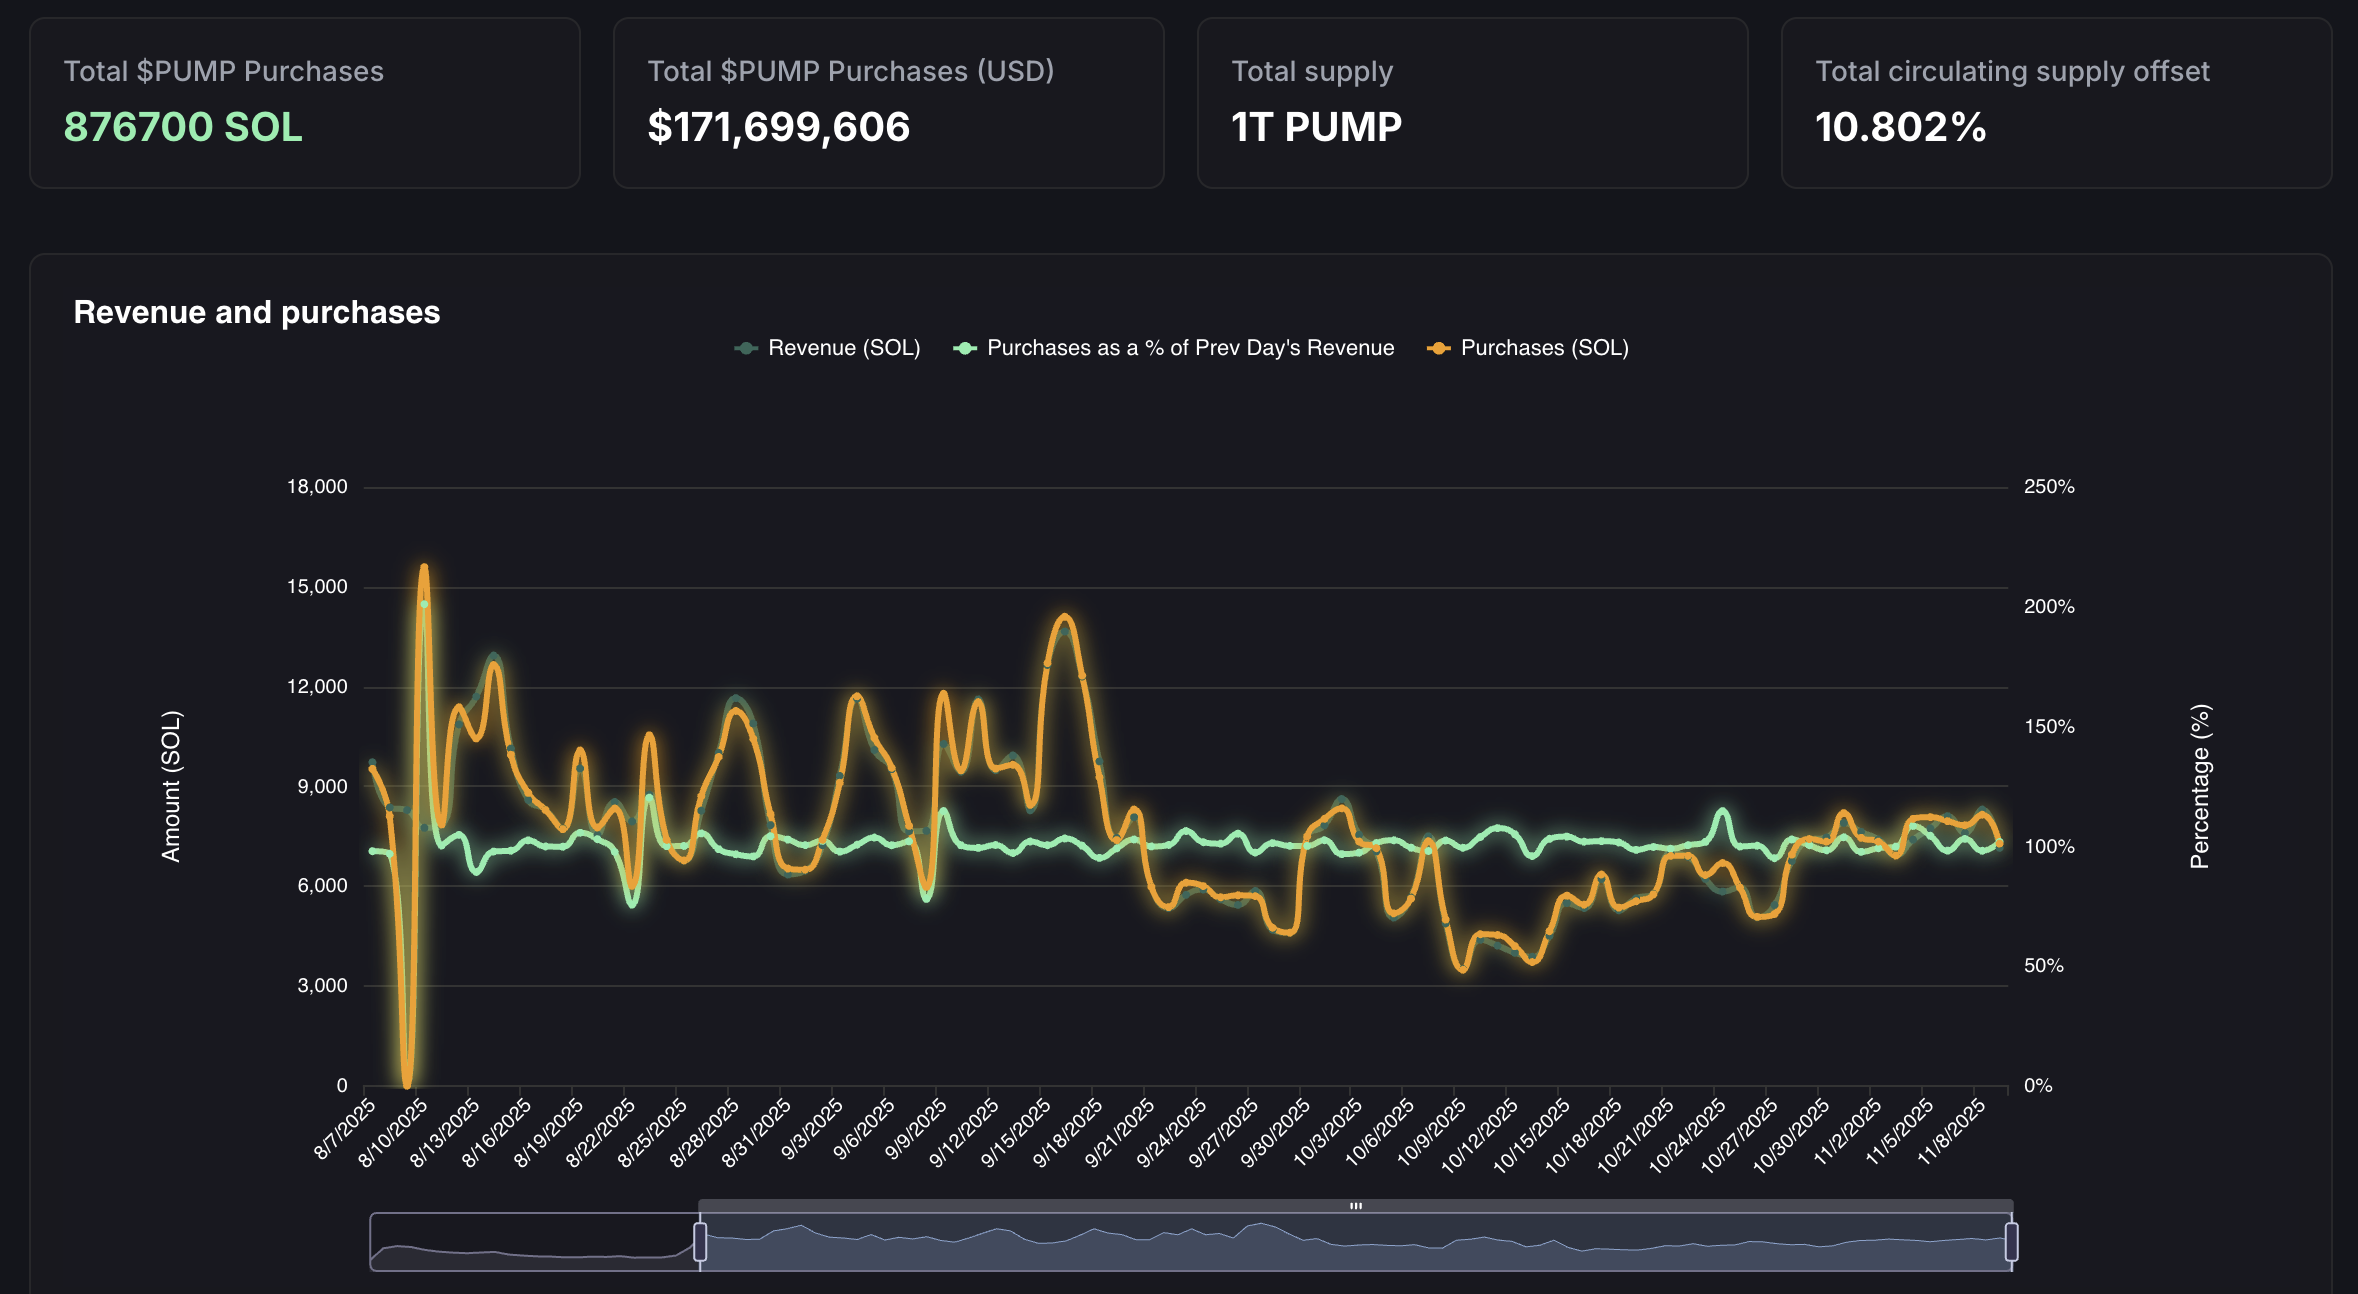Click the 876700 SOL value
Image resolution: width=2358 pixels, height=1294 pixels.
[x=183, y=128]
